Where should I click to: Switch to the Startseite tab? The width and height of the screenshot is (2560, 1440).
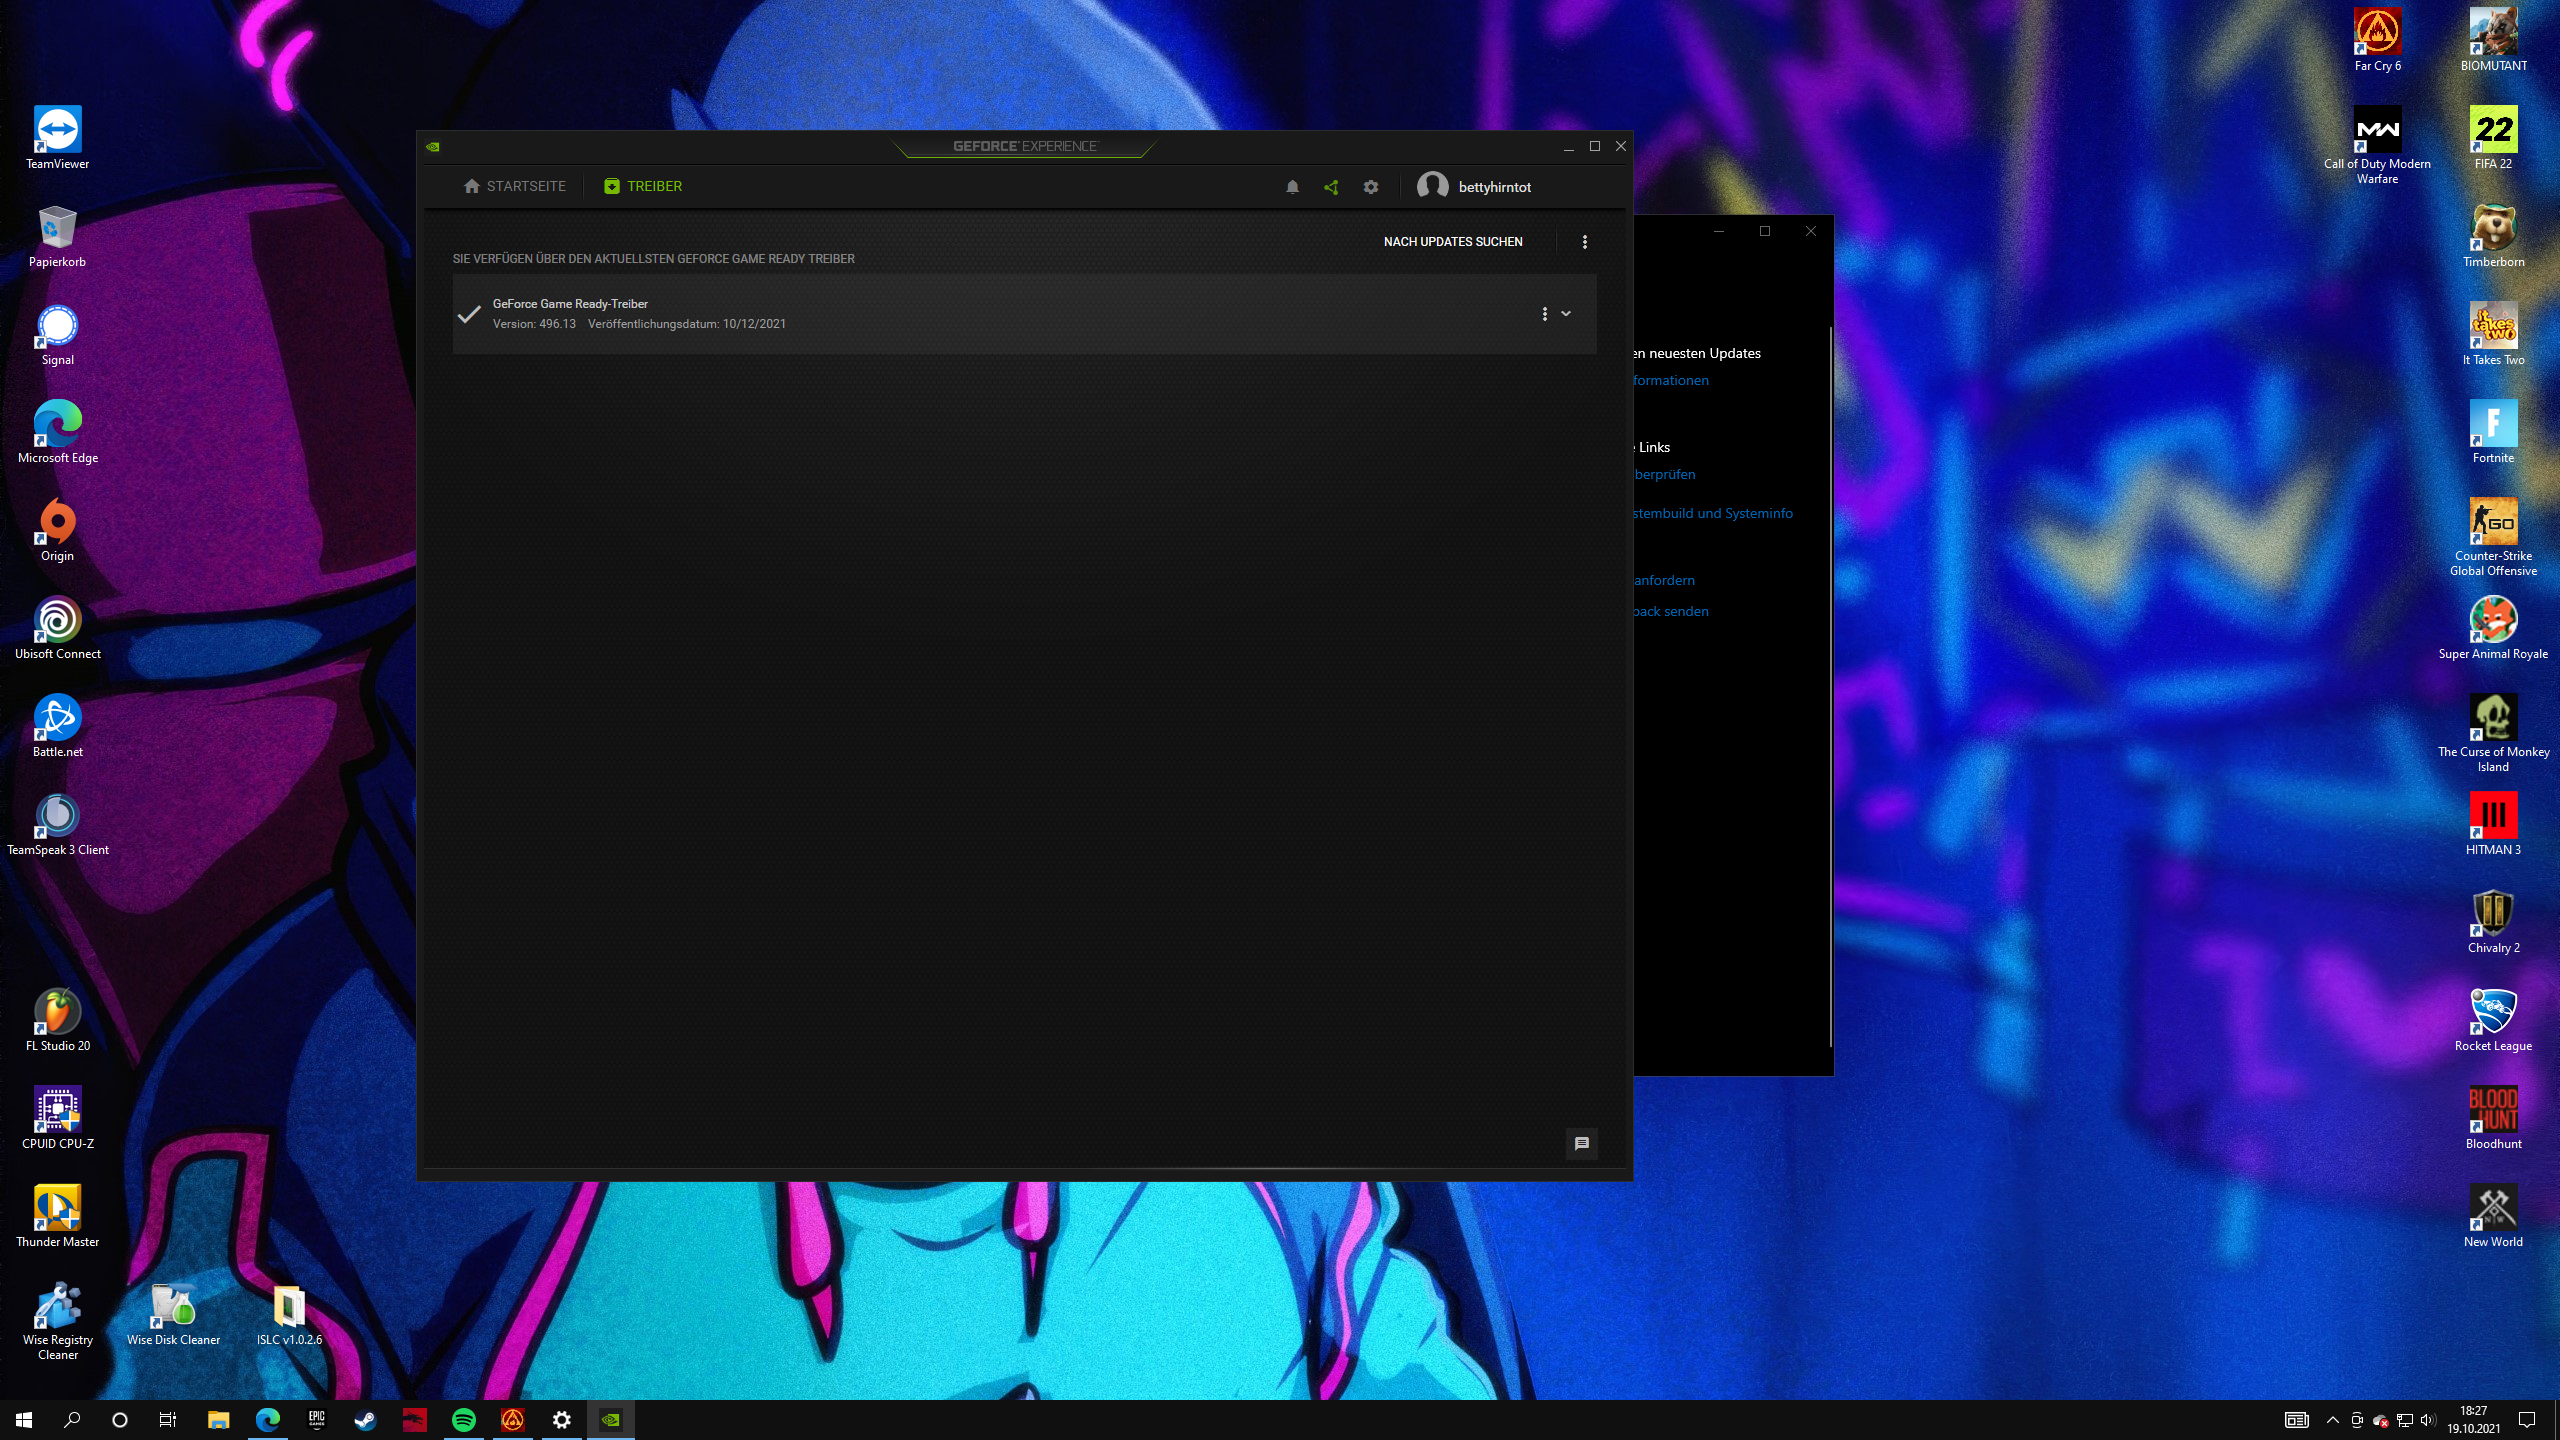pyautogui.click(x=515, y=187)
